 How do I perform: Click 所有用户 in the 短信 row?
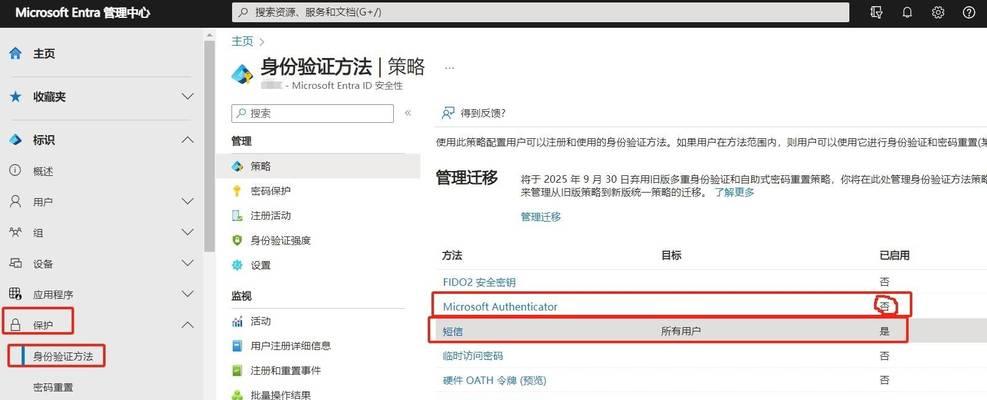(681, 331)
